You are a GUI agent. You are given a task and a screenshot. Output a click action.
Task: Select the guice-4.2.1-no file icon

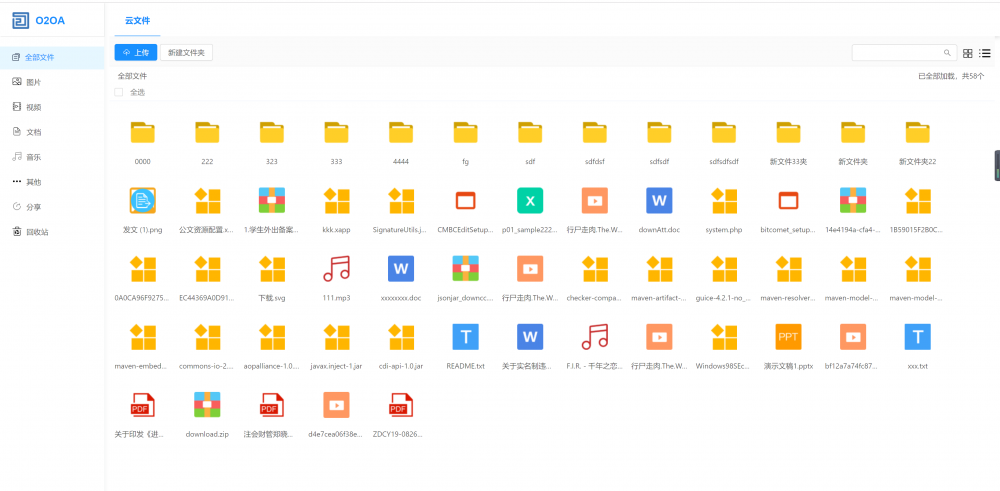[724, 268]
